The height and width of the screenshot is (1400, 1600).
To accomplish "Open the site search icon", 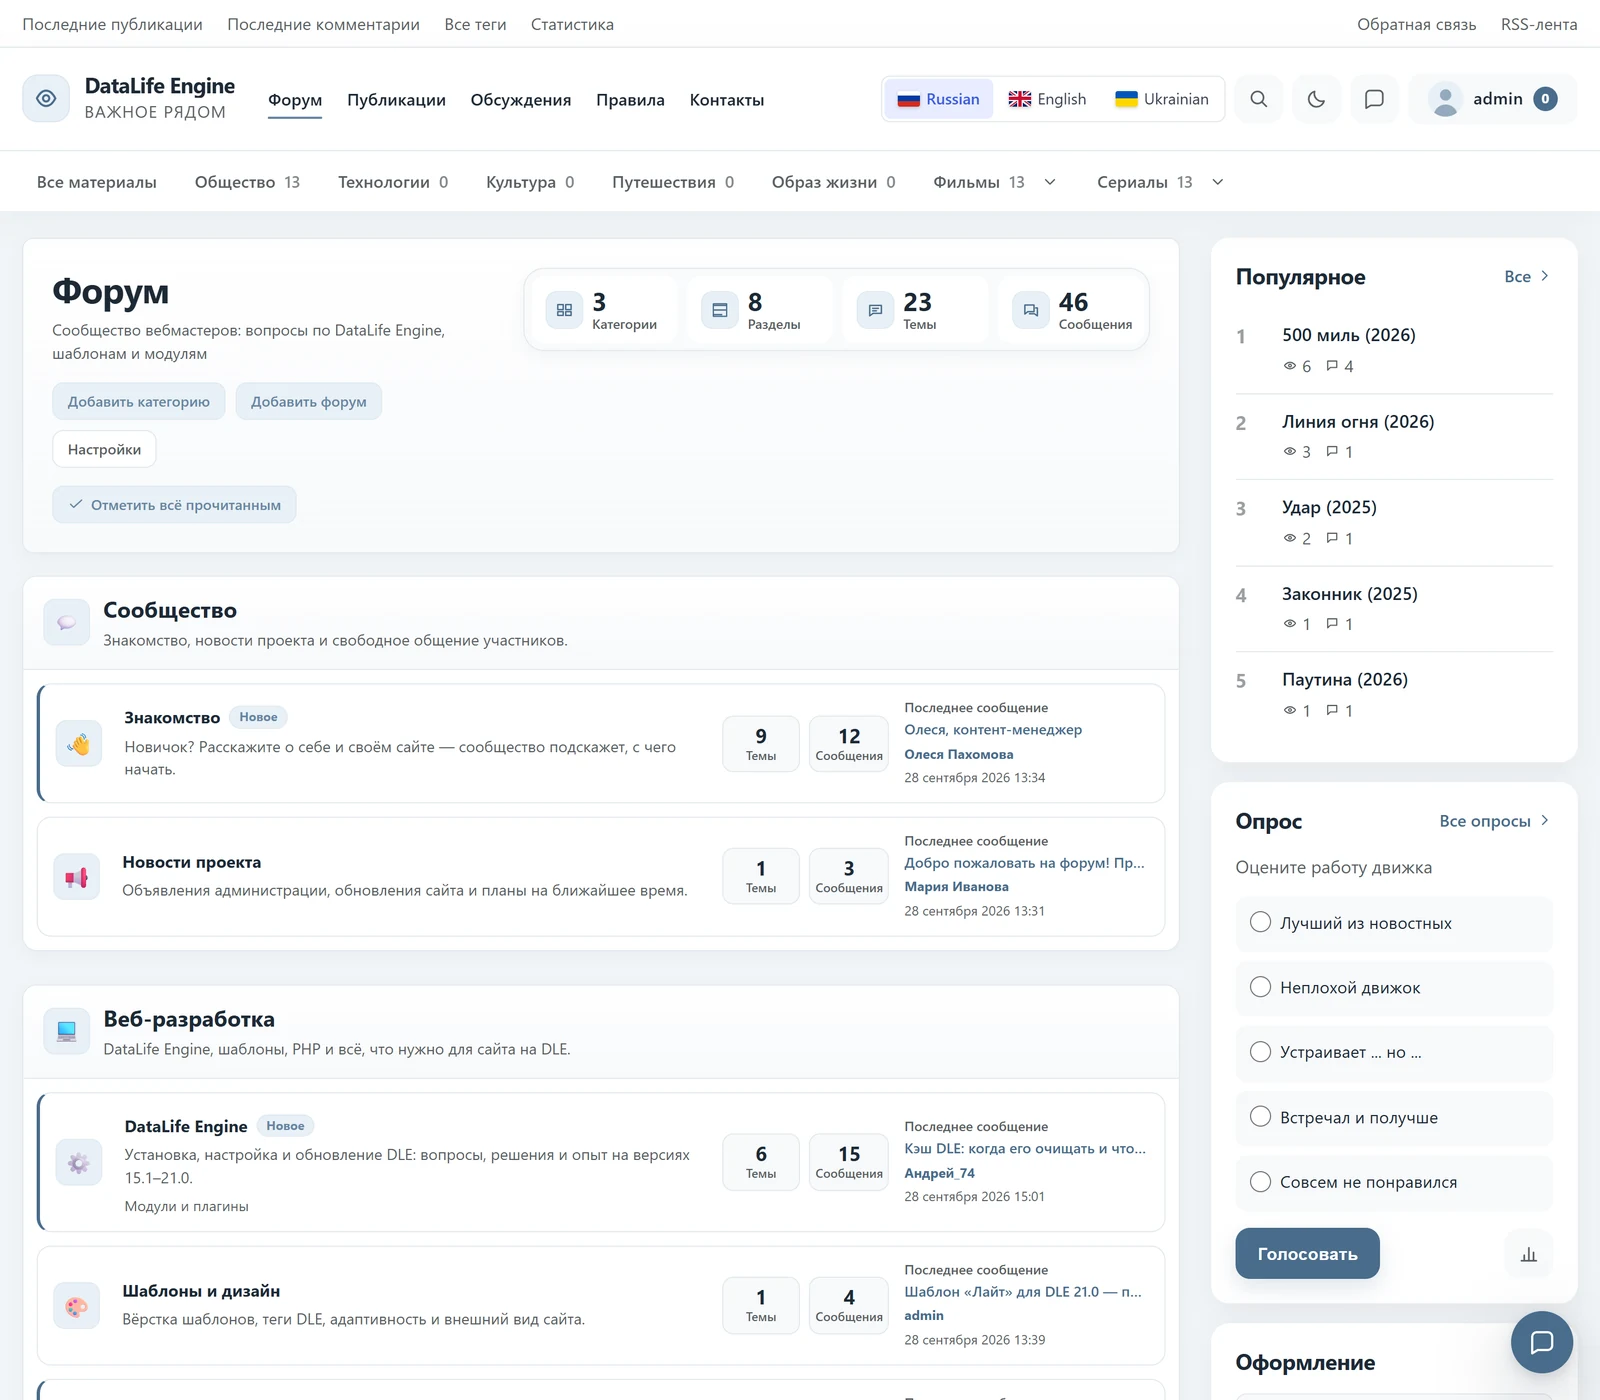I will click(x=1259, y=99).
